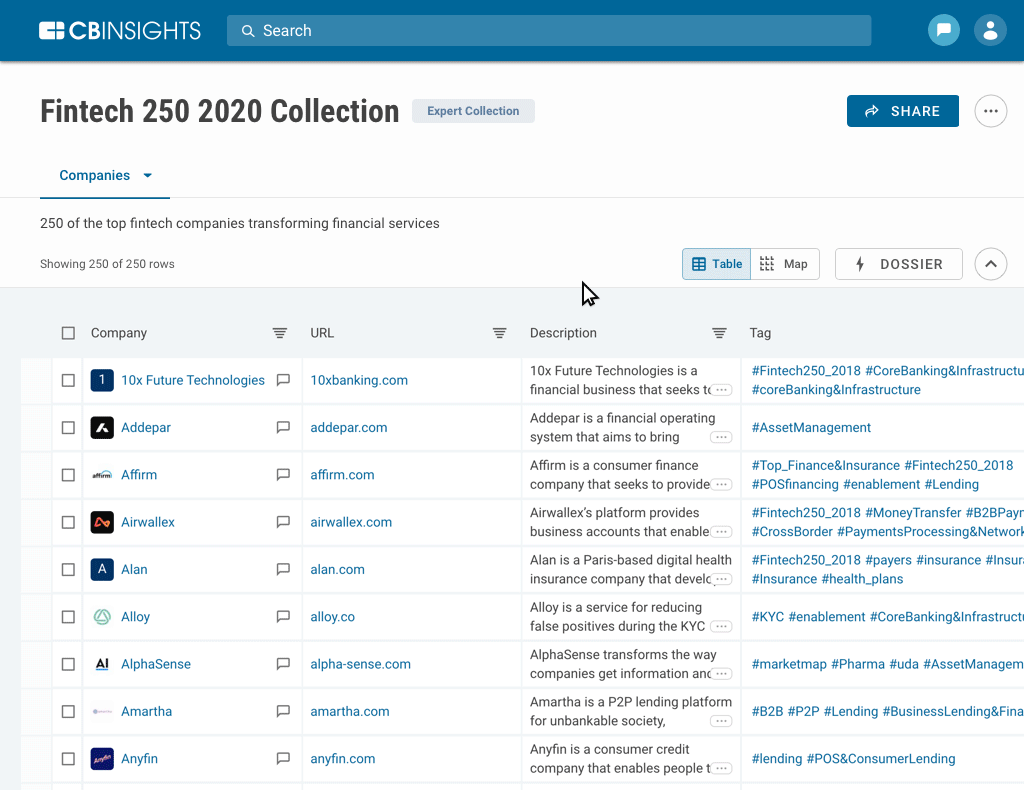Click into the Search field
The height and width of the screenshot is (790, 1024).
(x=548, y=31)
